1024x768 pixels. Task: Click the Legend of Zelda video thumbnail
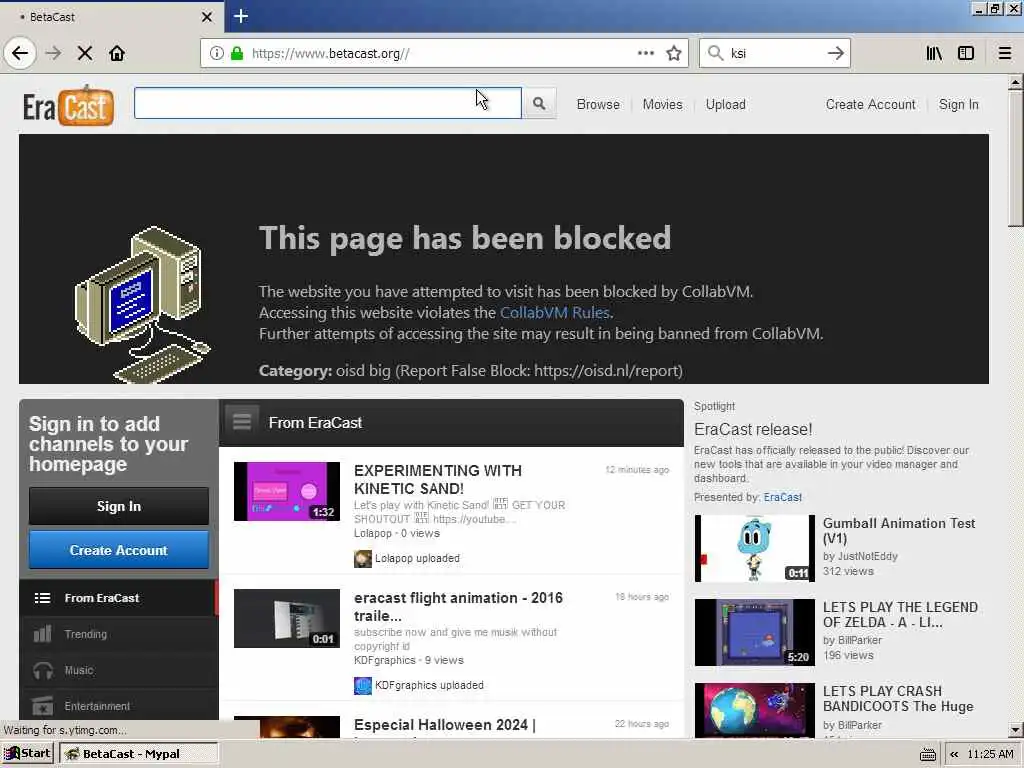tap(754, 632)
